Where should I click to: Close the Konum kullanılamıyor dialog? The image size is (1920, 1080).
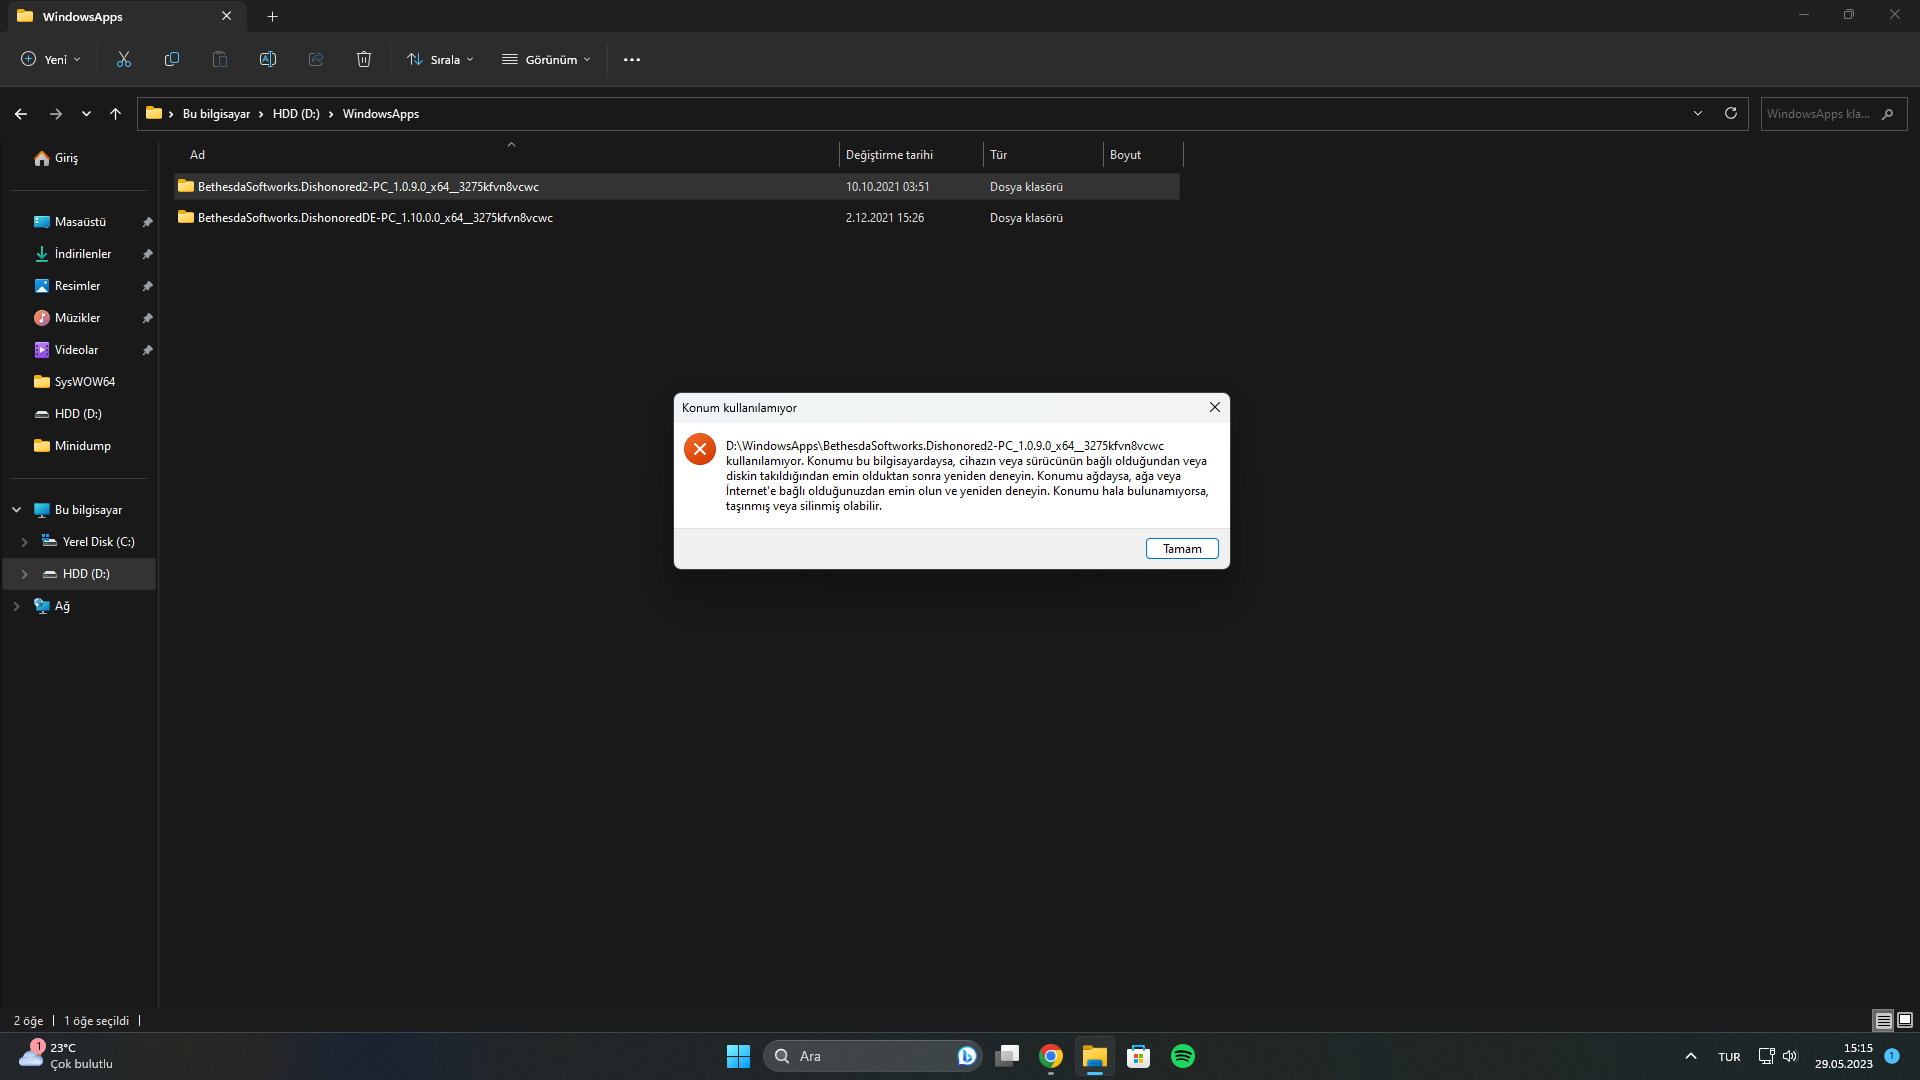(x=1214, y=407)
